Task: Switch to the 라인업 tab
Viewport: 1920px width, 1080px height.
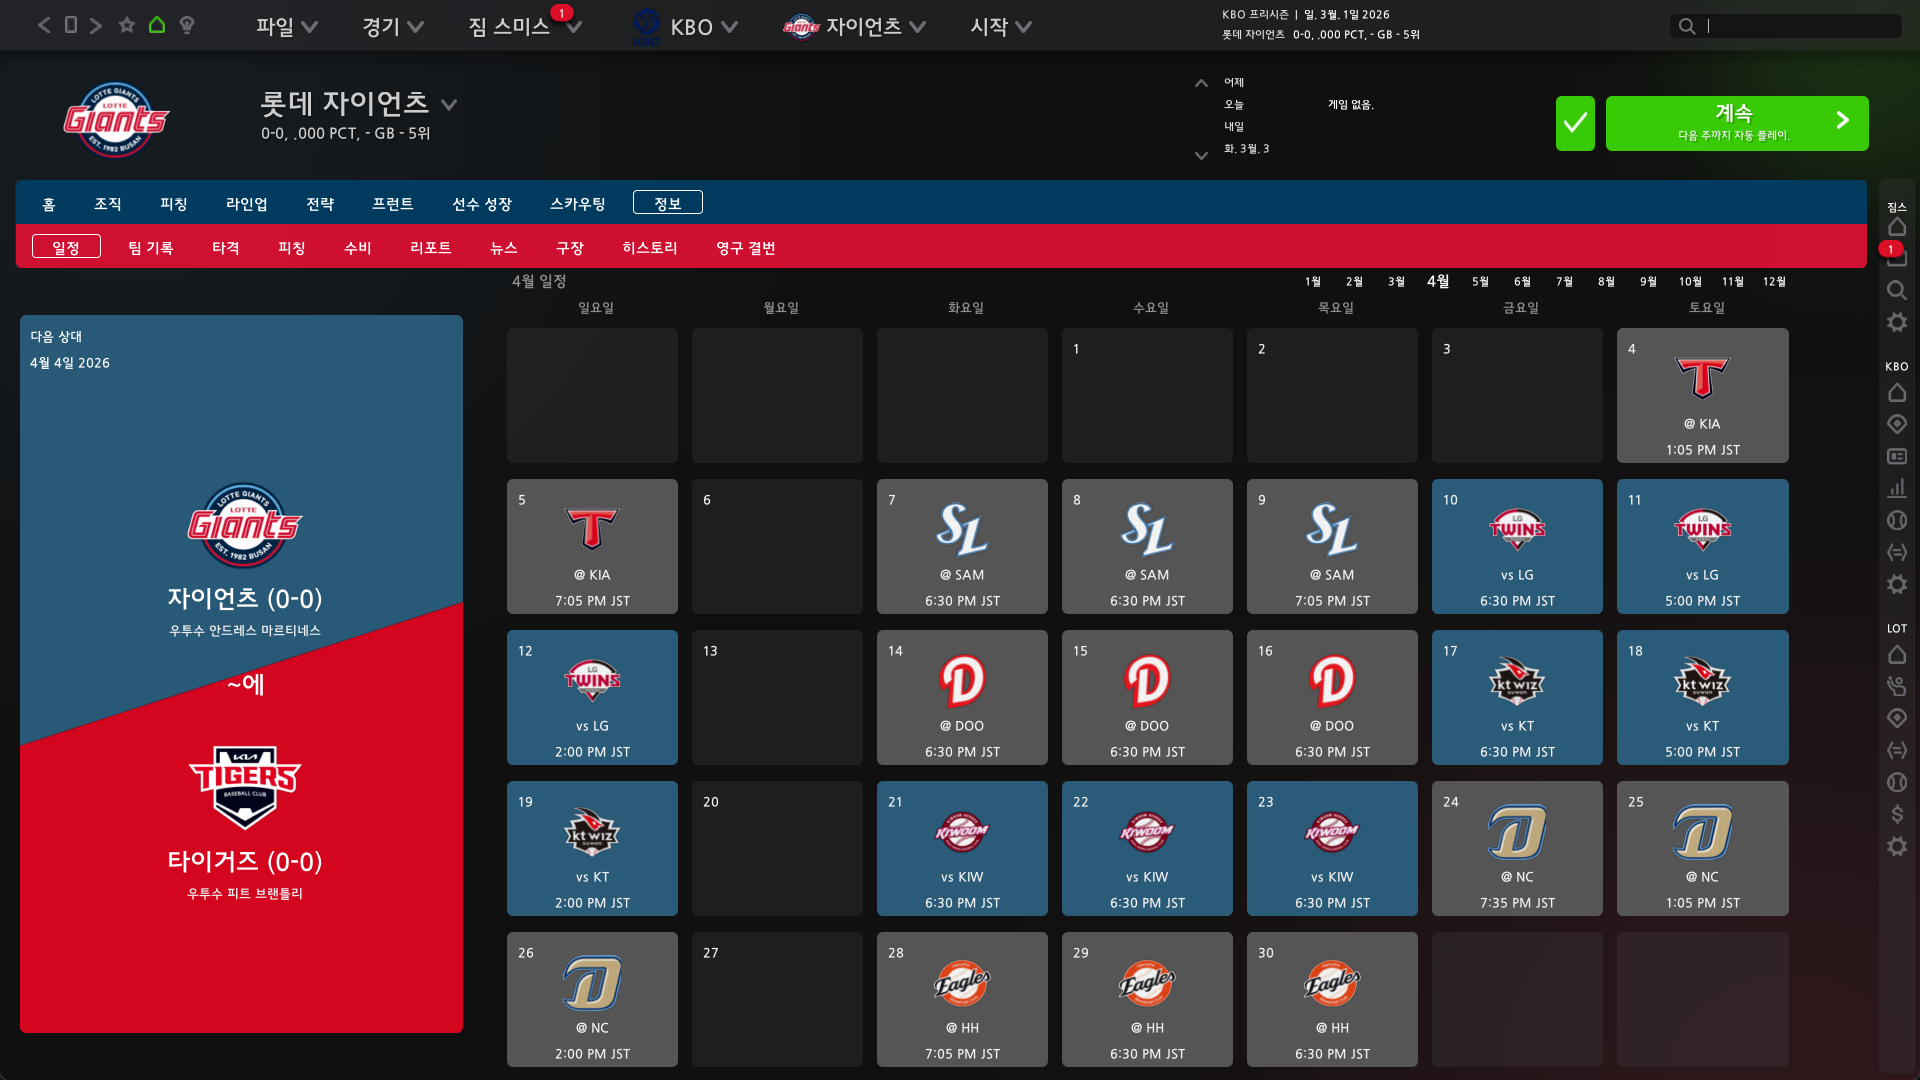Action: [x=246, y=204]
